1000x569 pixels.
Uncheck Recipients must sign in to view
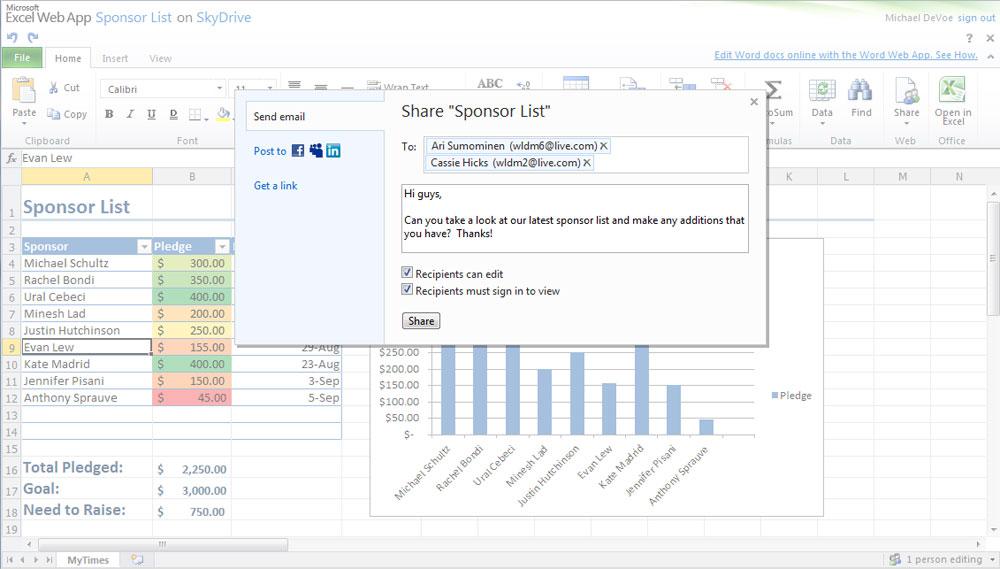(x=407, y=290)
